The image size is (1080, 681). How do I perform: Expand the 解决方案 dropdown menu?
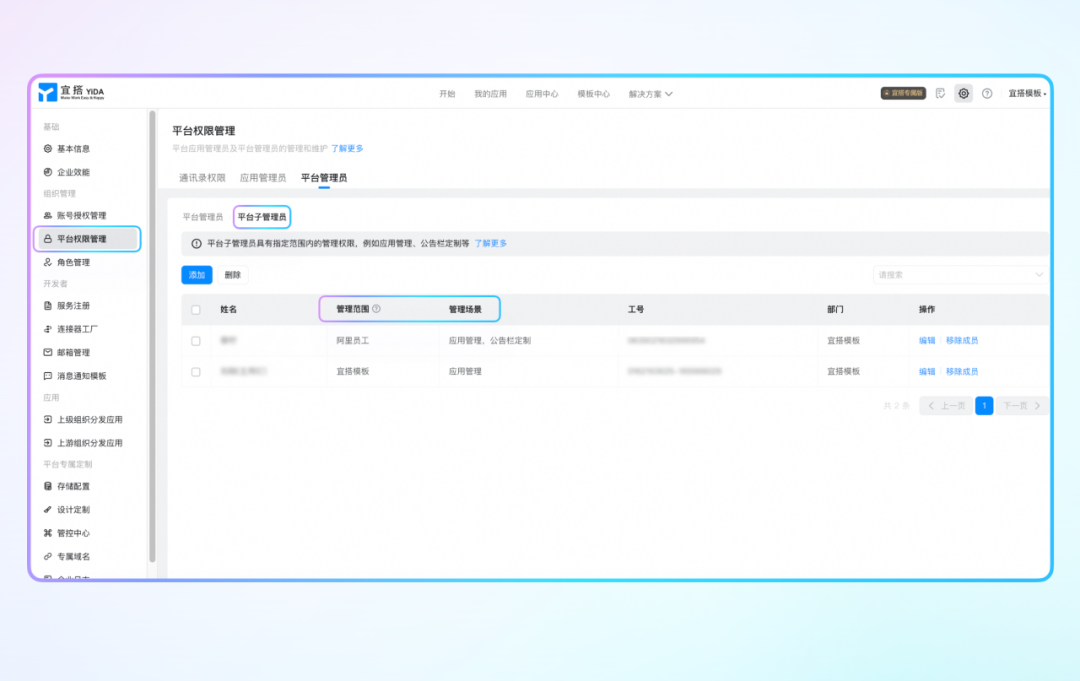point(651,94)
